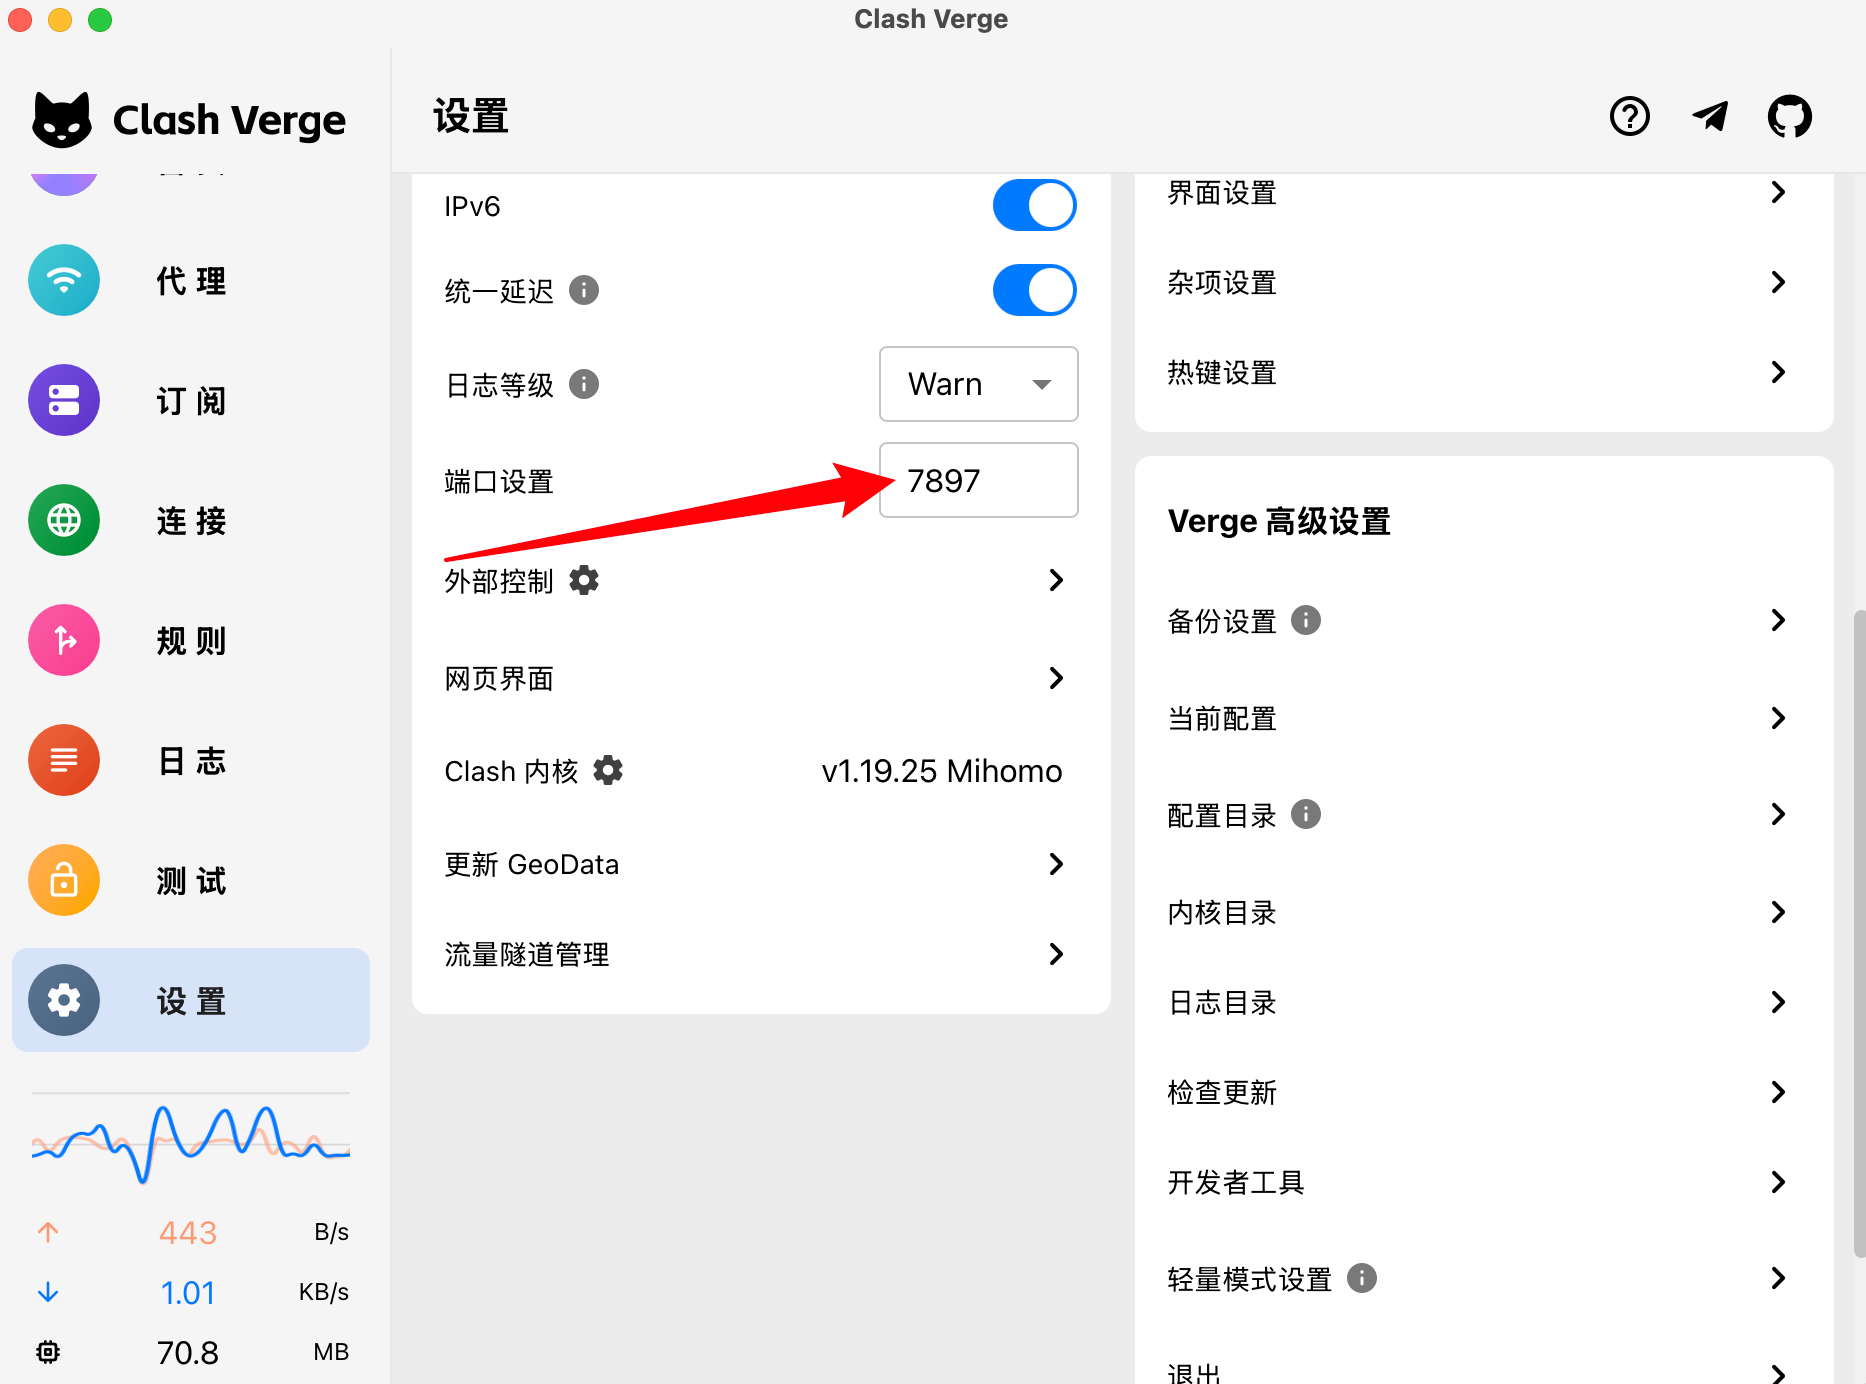
Task: Click the info icon beside 日志等级
Action: pyautogui.click(x=584, y=384)
